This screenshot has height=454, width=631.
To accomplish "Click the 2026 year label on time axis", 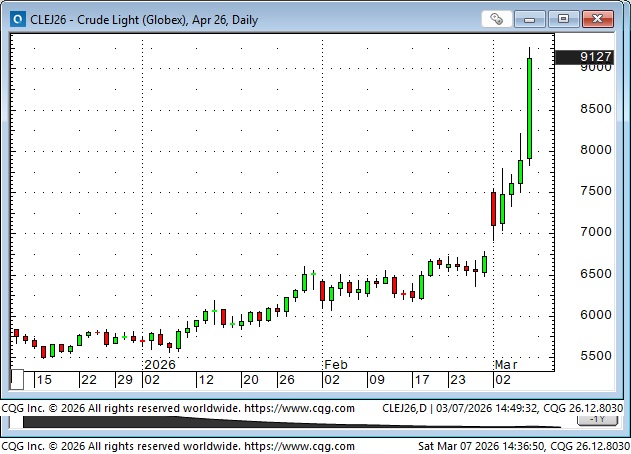I will 159,365.
